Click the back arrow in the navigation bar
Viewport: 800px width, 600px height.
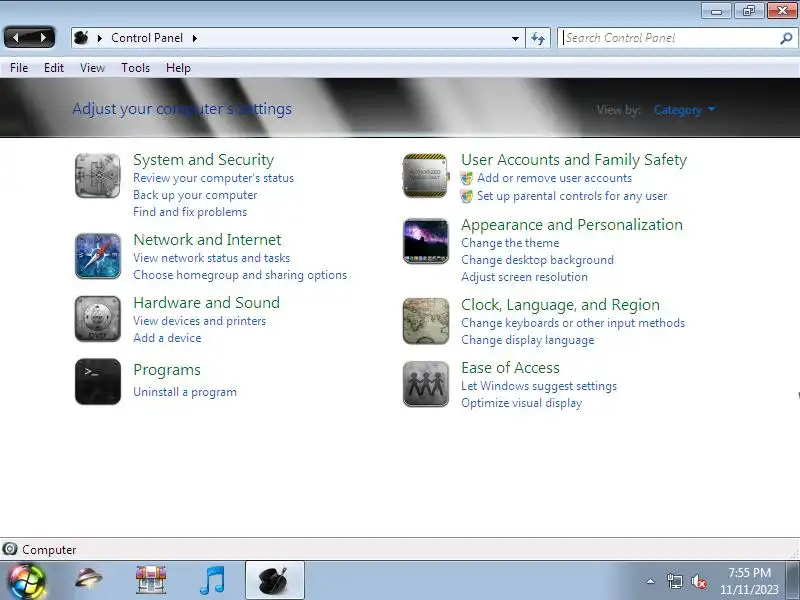[x=16, y=37]
